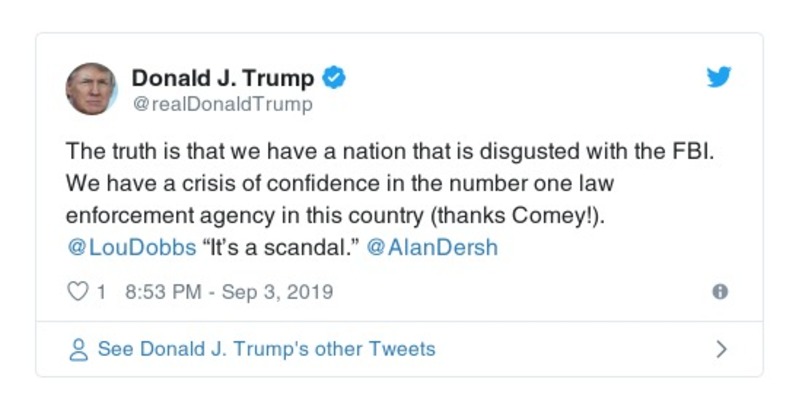Click the quoted text "It's a scandal."

[x=282, y=248]
